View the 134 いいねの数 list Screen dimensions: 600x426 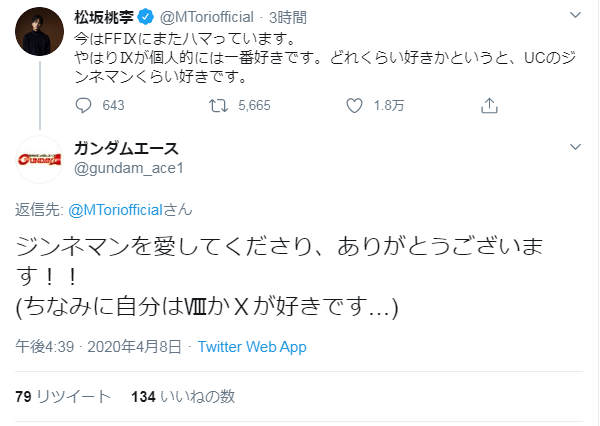pos(182,396)
